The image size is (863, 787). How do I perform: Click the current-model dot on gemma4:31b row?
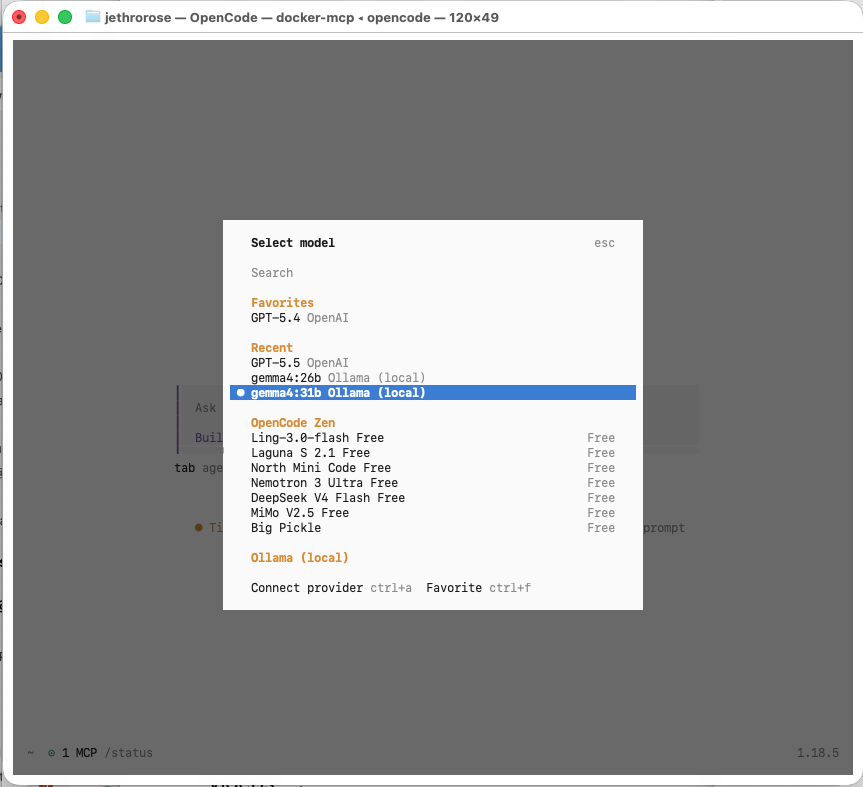[x=241, y=393]
